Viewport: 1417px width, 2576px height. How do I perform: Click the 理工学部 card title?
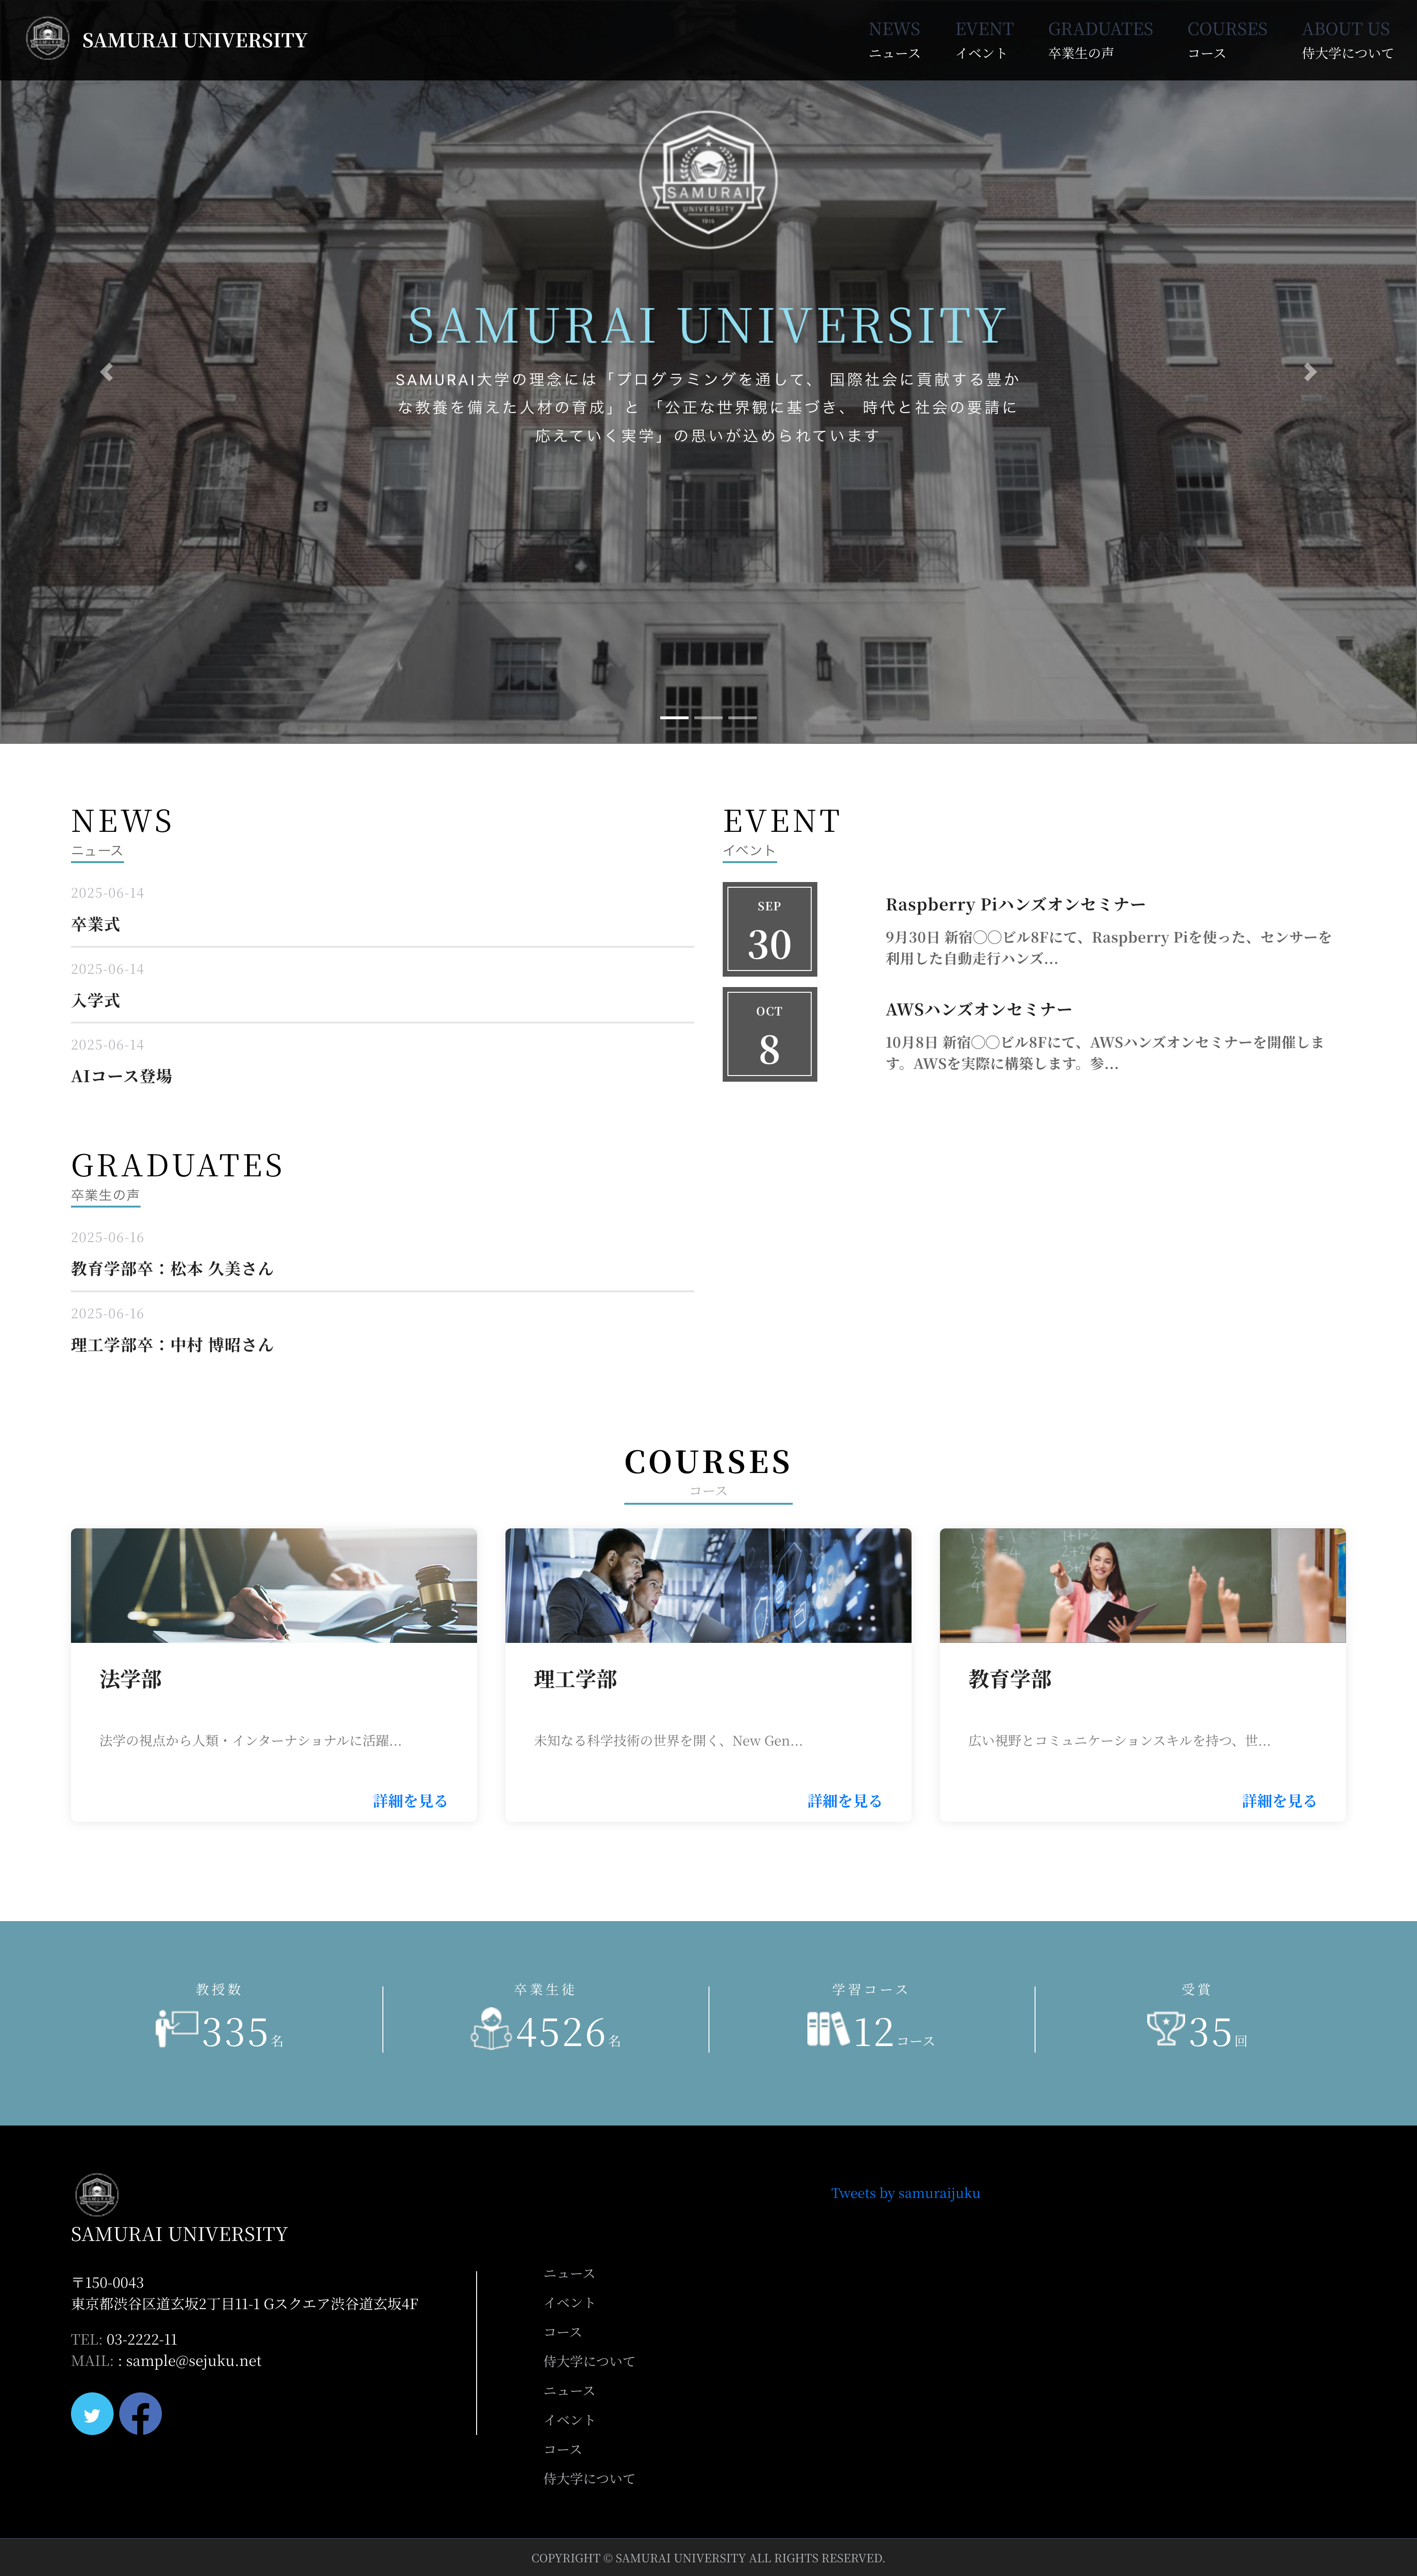[x=575, y=1679]
